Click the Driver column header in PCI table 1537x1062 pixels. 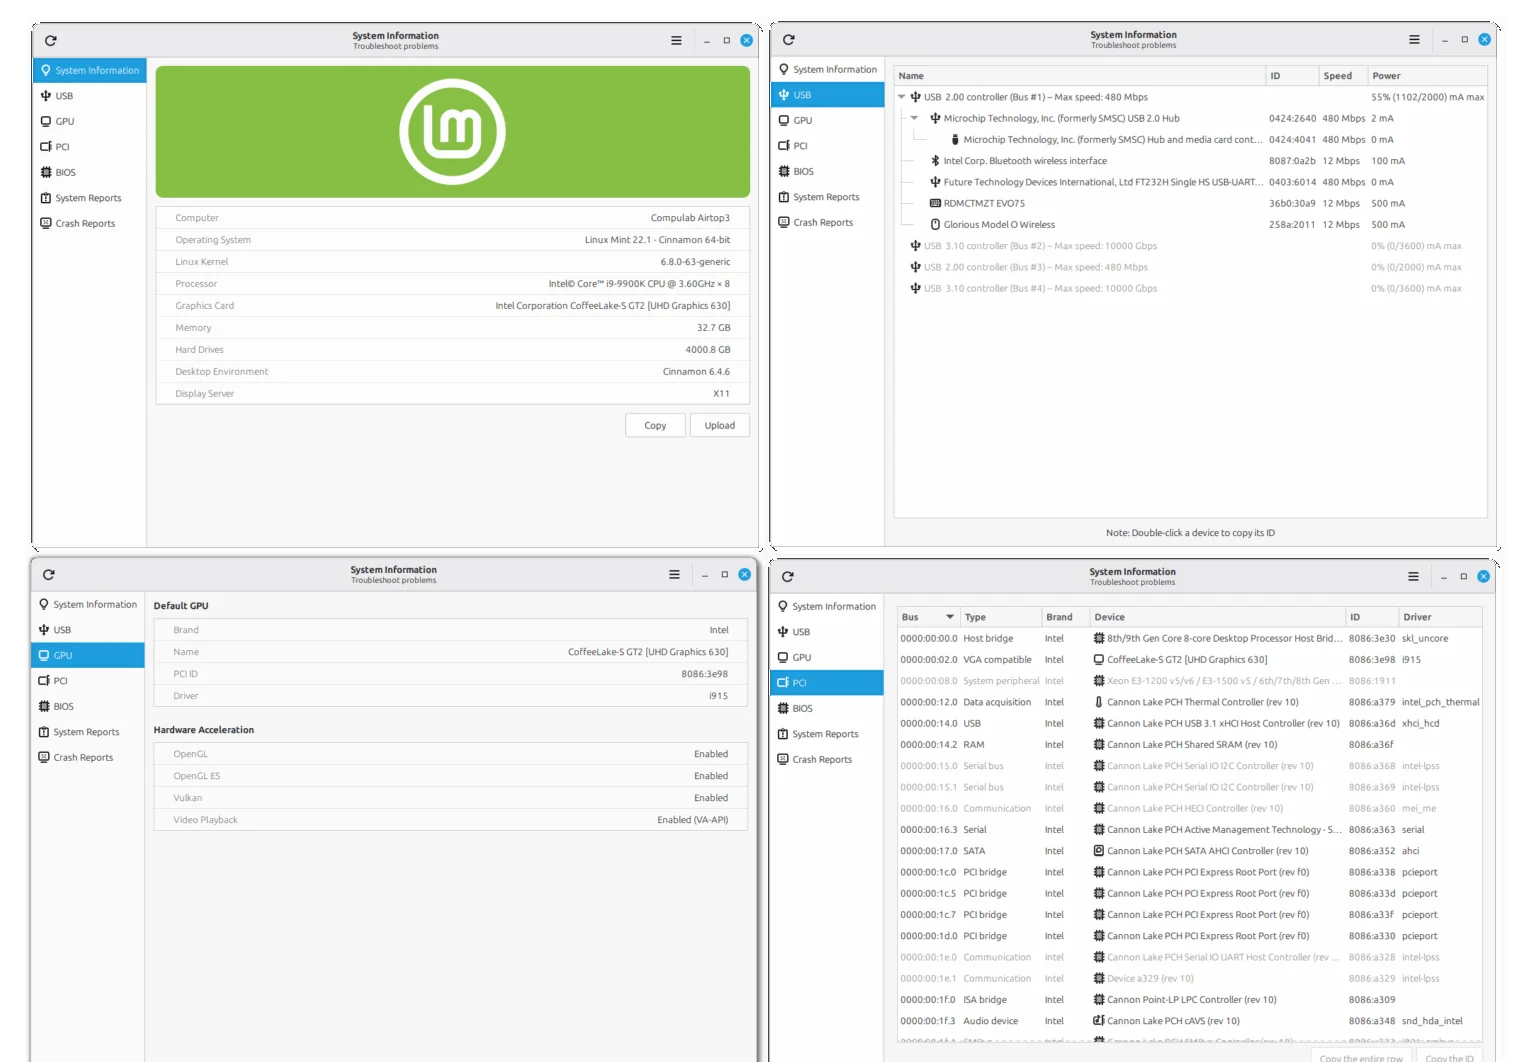click(1417, 617)
